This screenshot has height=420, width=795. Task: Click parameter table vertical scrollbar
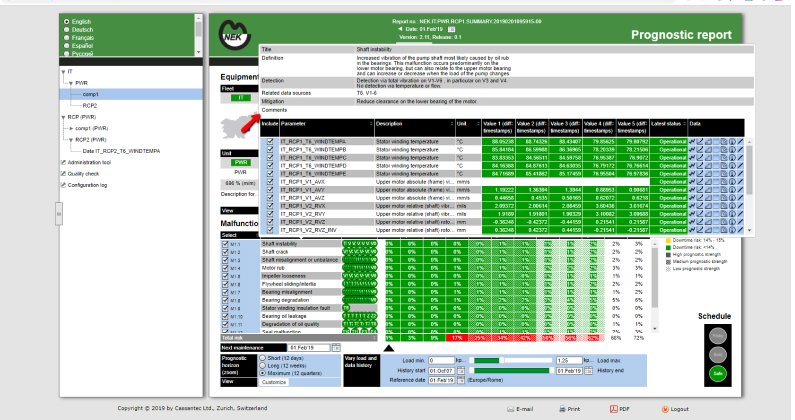point(749,186)
